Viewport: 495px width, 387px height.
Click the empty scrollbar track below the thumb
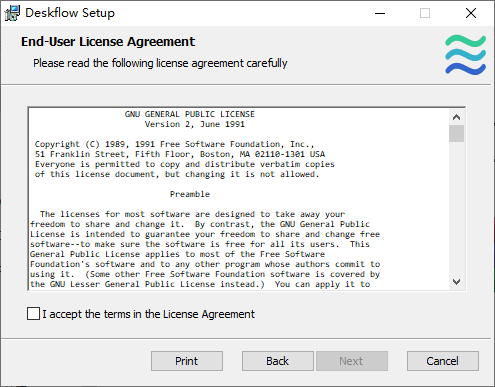[456, 208]
